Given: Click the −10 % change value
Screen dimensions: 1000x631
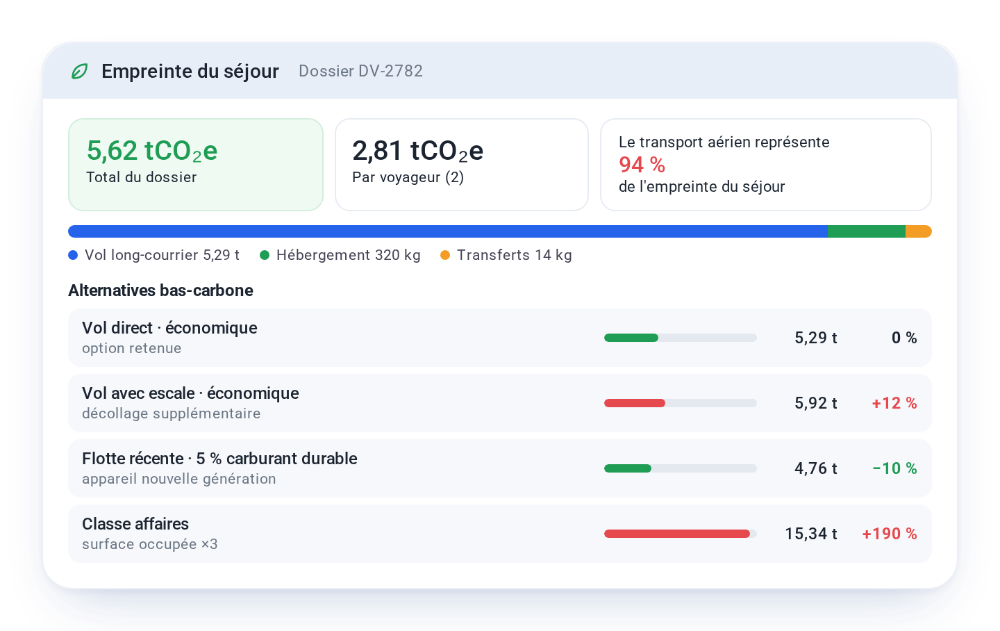Looking at the screenshot, I should [895, 468].
